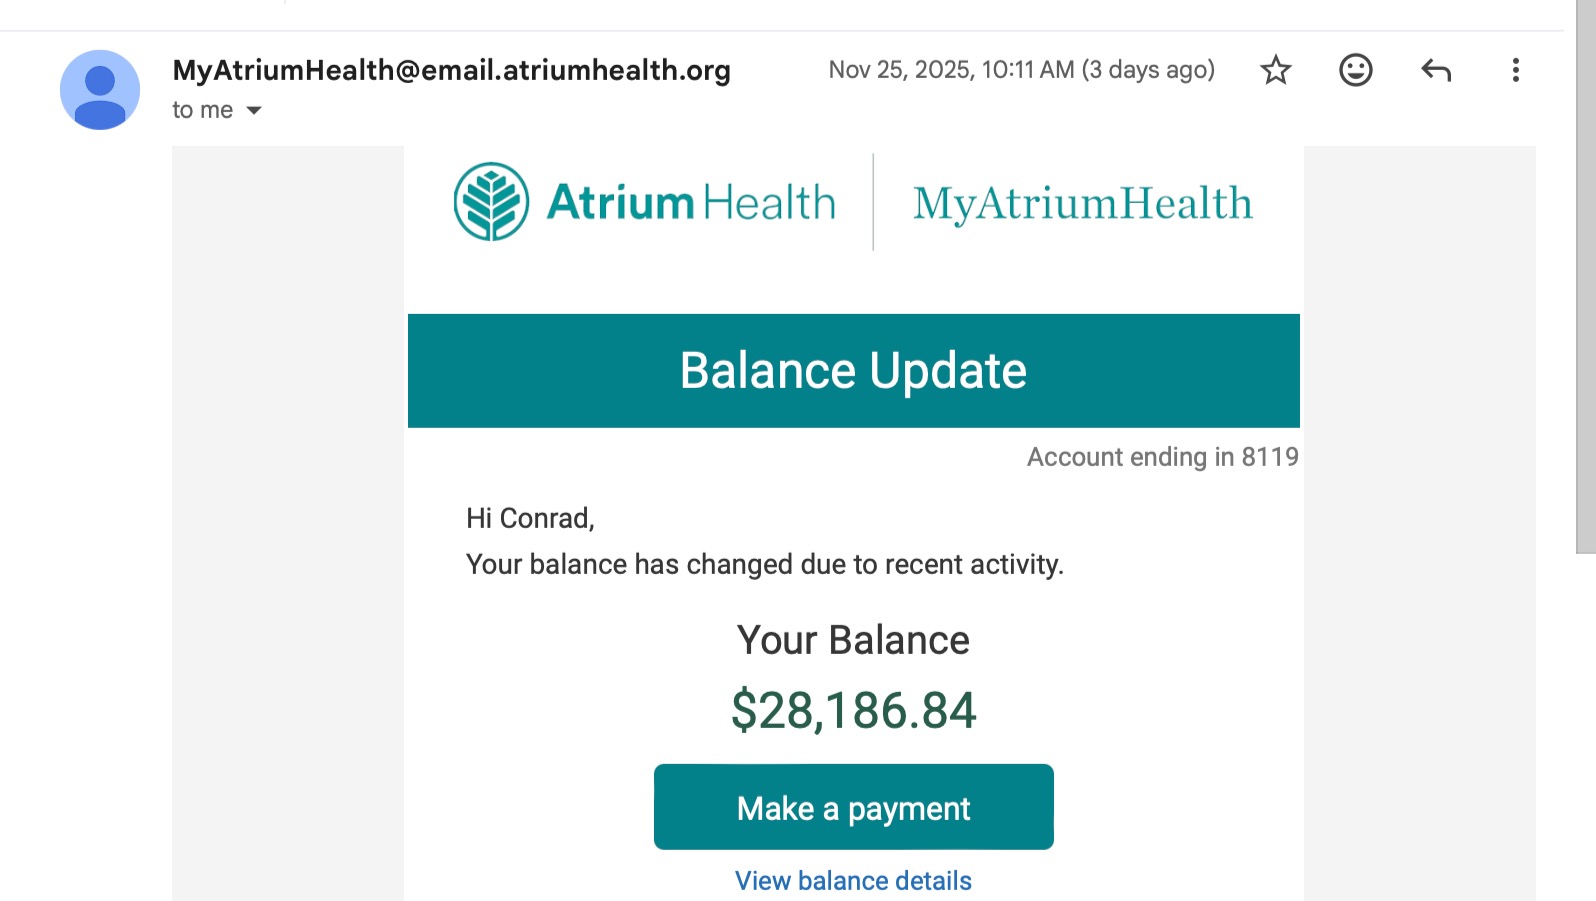Reply to the MyAtriumHealth message
The width and height of the screenshot is (1596, 901).
(x=1435, y=70)
